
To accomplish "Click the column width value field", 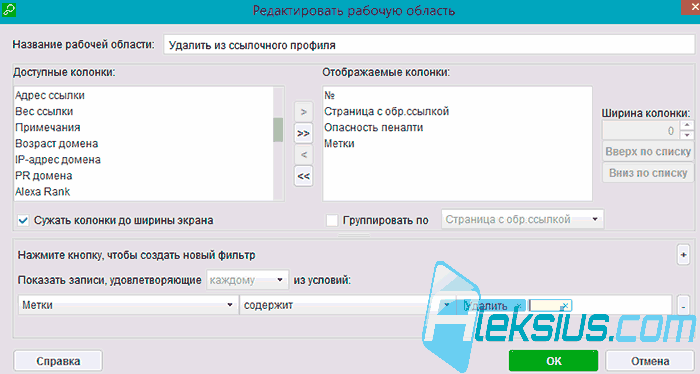I will click(x=641, y=131).
